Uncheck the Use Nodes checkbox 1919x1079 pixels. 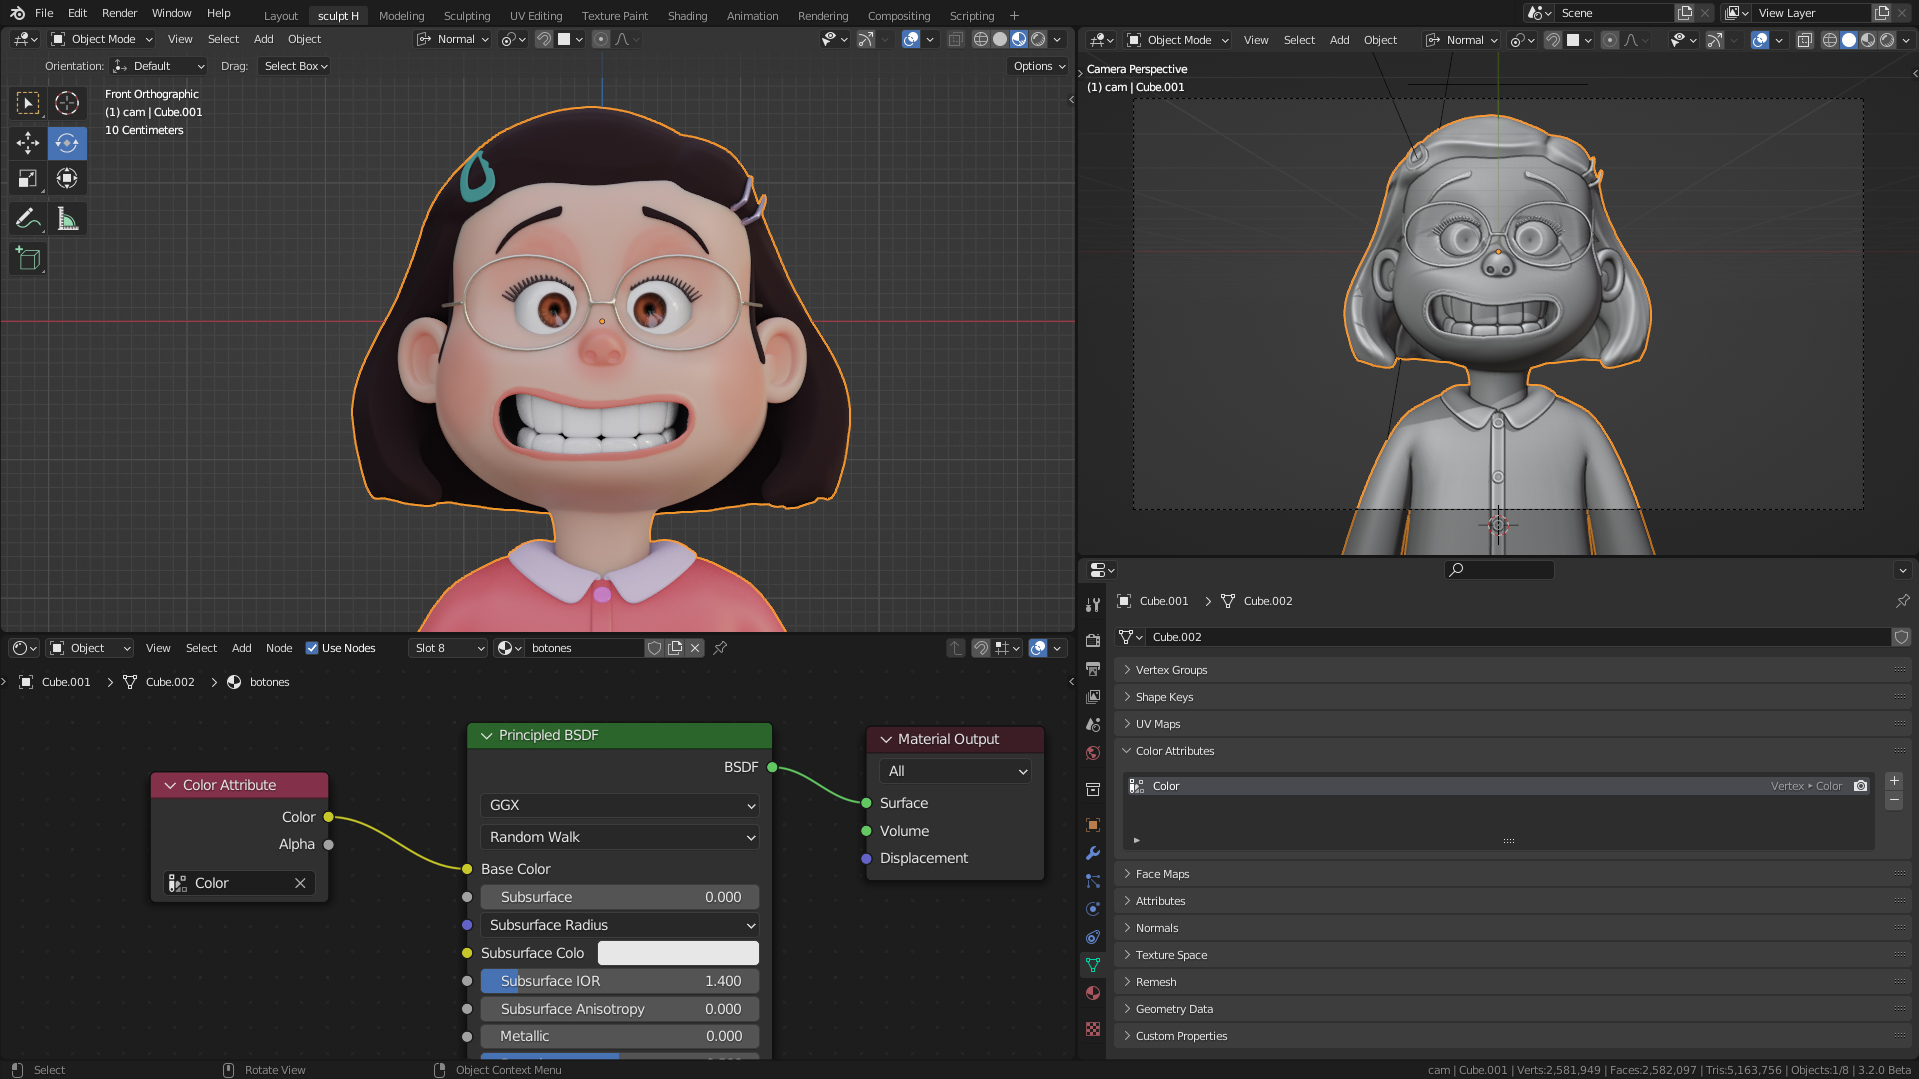point(312,648)
